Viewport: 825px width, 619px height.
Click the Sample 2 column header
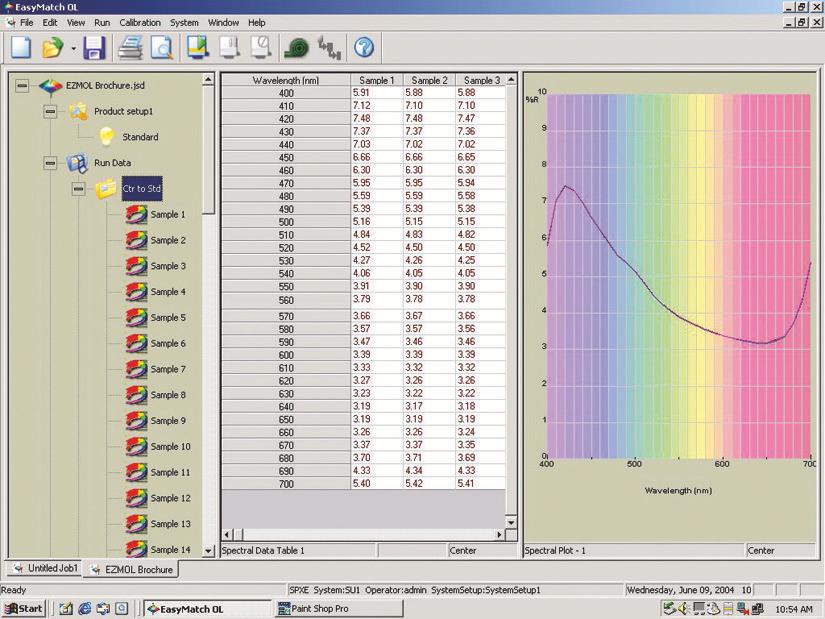(429, 80)
